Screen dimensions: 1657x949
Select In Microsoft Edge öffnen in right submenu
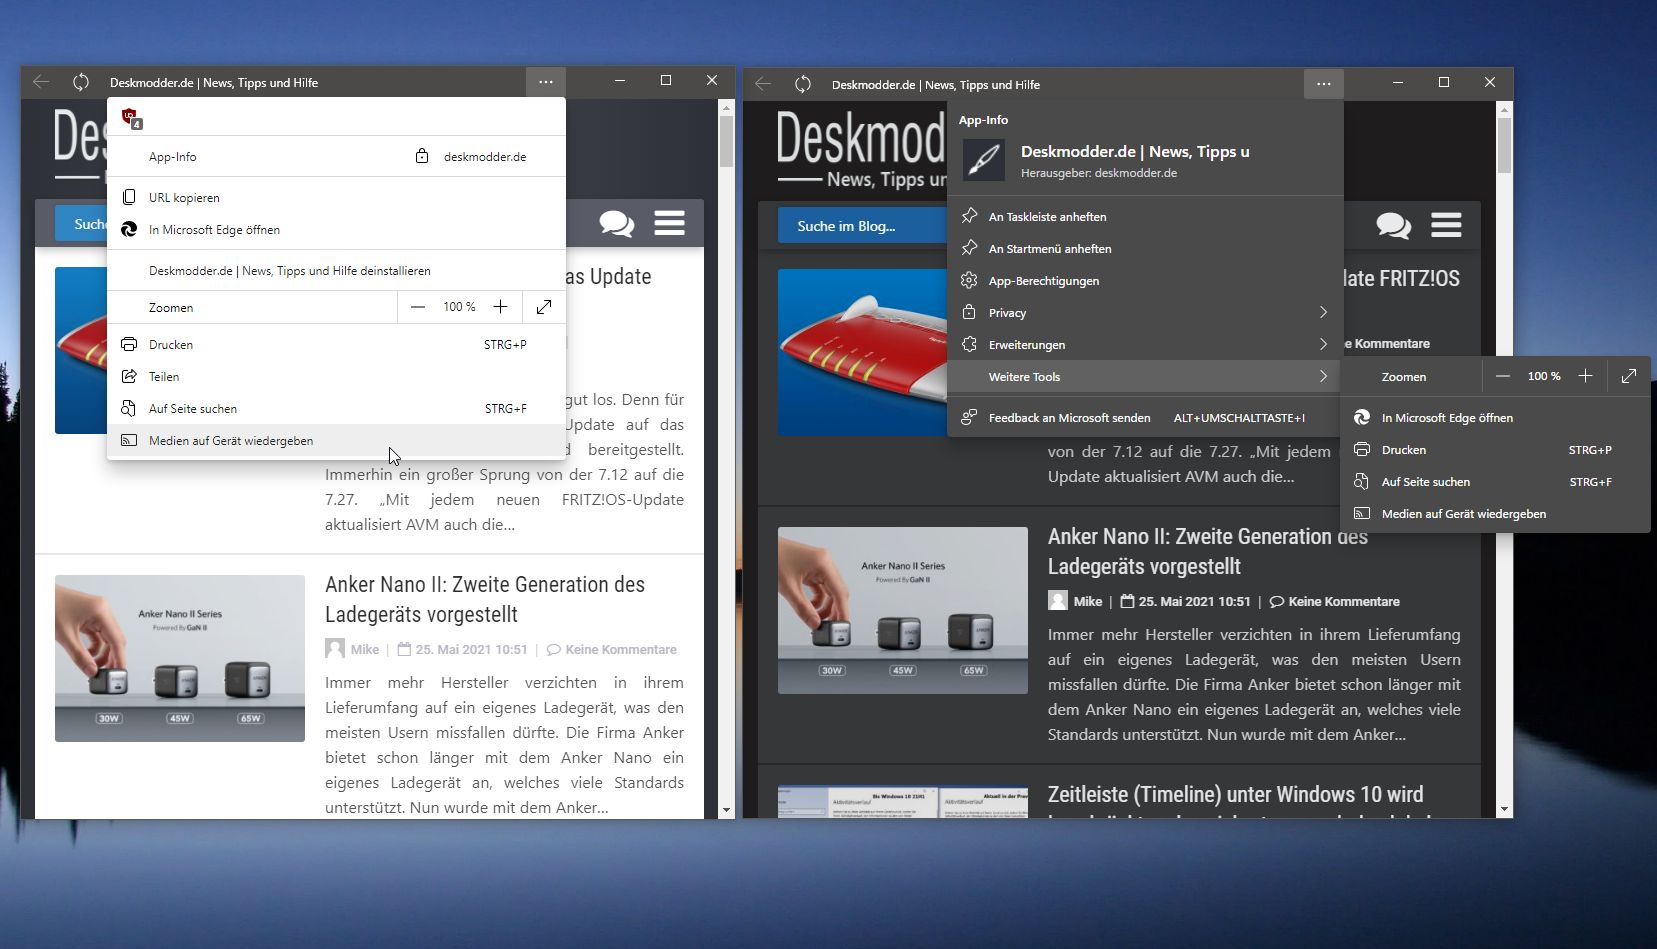pyautogui.click(x=1495, y=417)
